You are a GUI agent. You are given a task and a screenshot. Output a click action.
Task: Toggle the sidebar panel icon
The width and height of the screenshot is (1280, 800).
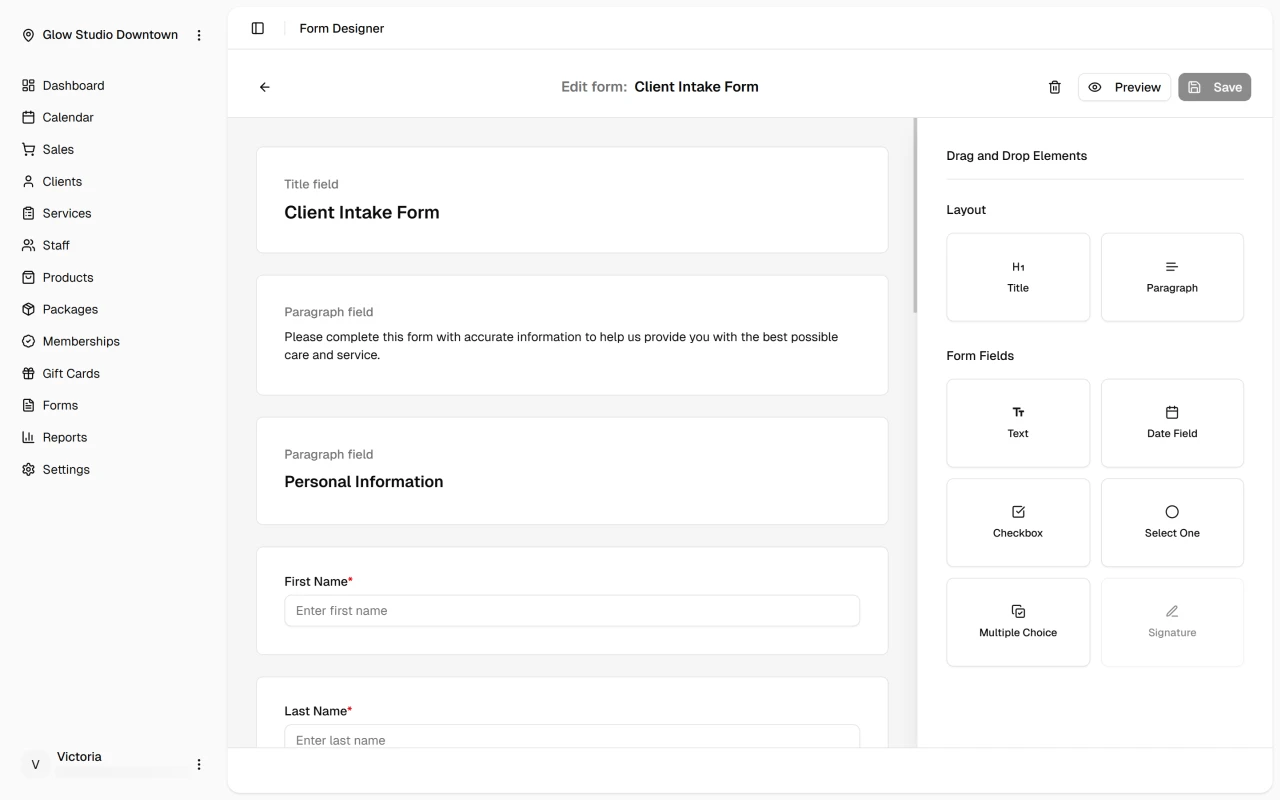(x=258, y=29)
